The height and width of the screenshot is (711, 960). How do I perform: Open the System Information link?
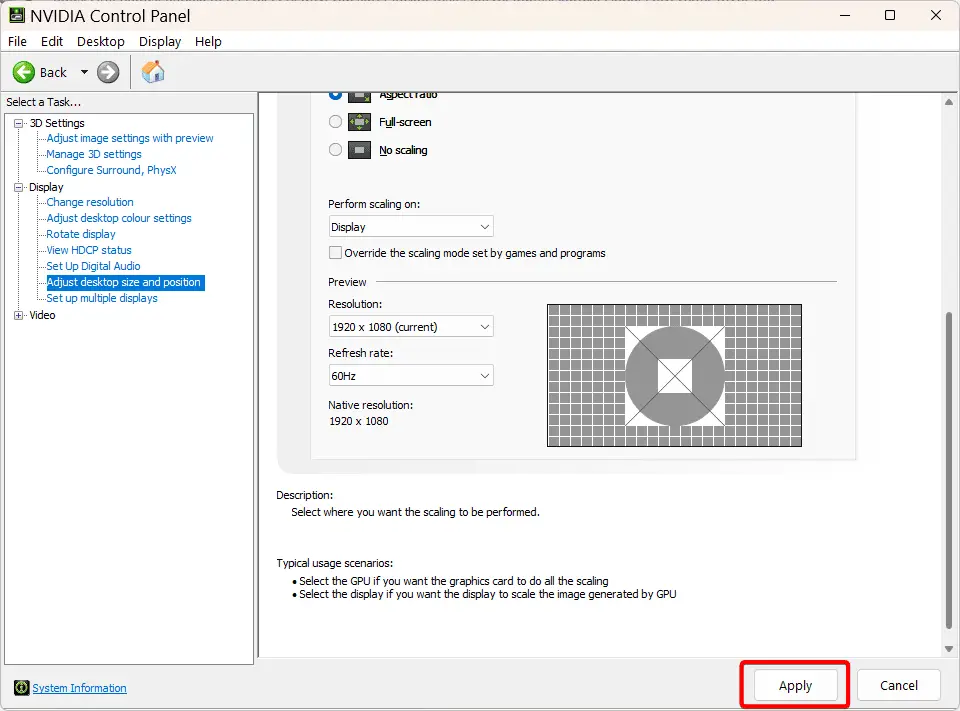pyautogui.click(x=80, y=688)
